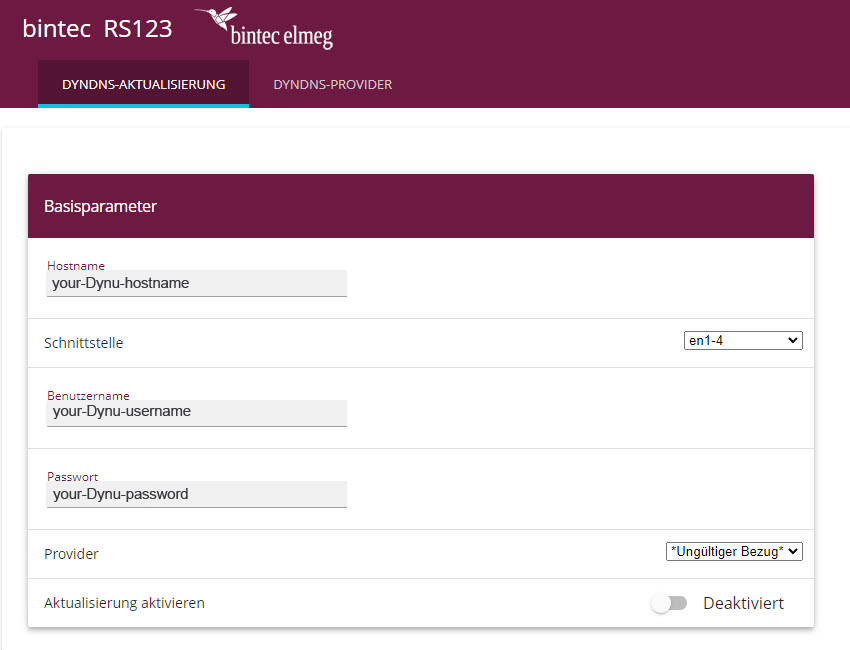Image resolution: width=850 pixels, height=650 pixels.
Task: Click the Provider label text
Action: pyautogui.click(x=71, y=554)
